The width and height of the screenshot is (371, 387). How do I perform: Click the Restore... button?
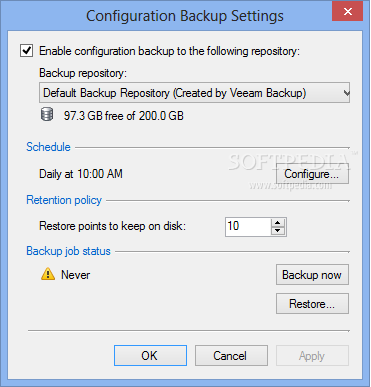tap(312, 304)
